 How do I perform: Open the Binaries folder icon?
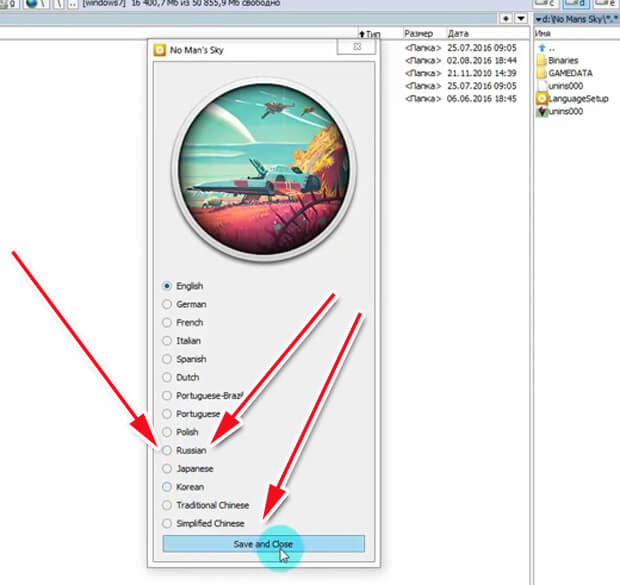(542, 61)
